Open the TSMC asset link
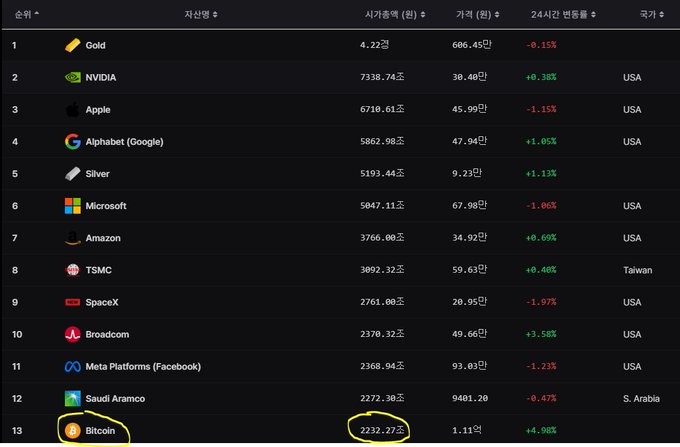Viewport: 680px width, 447px height. pyautogui.click(x=98, y=270)
